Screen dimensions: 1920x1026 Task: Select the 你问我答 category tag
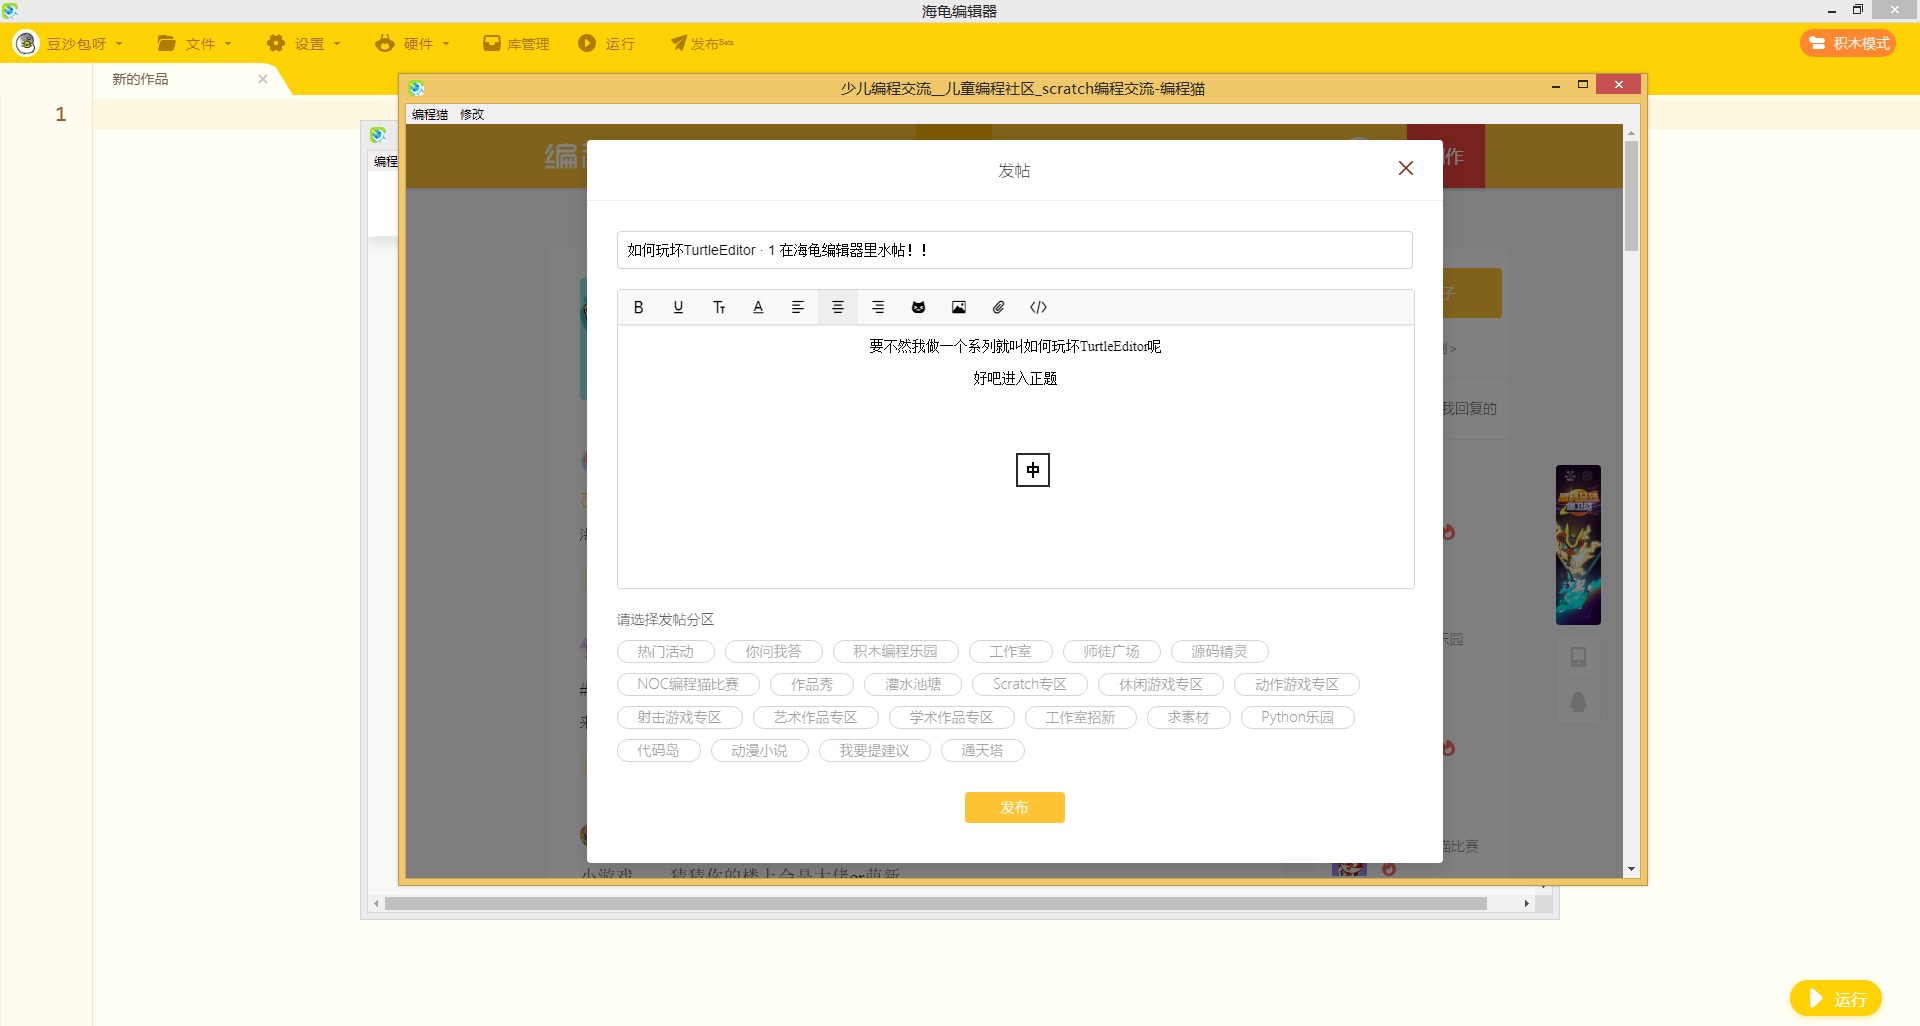tap(774, 652)
